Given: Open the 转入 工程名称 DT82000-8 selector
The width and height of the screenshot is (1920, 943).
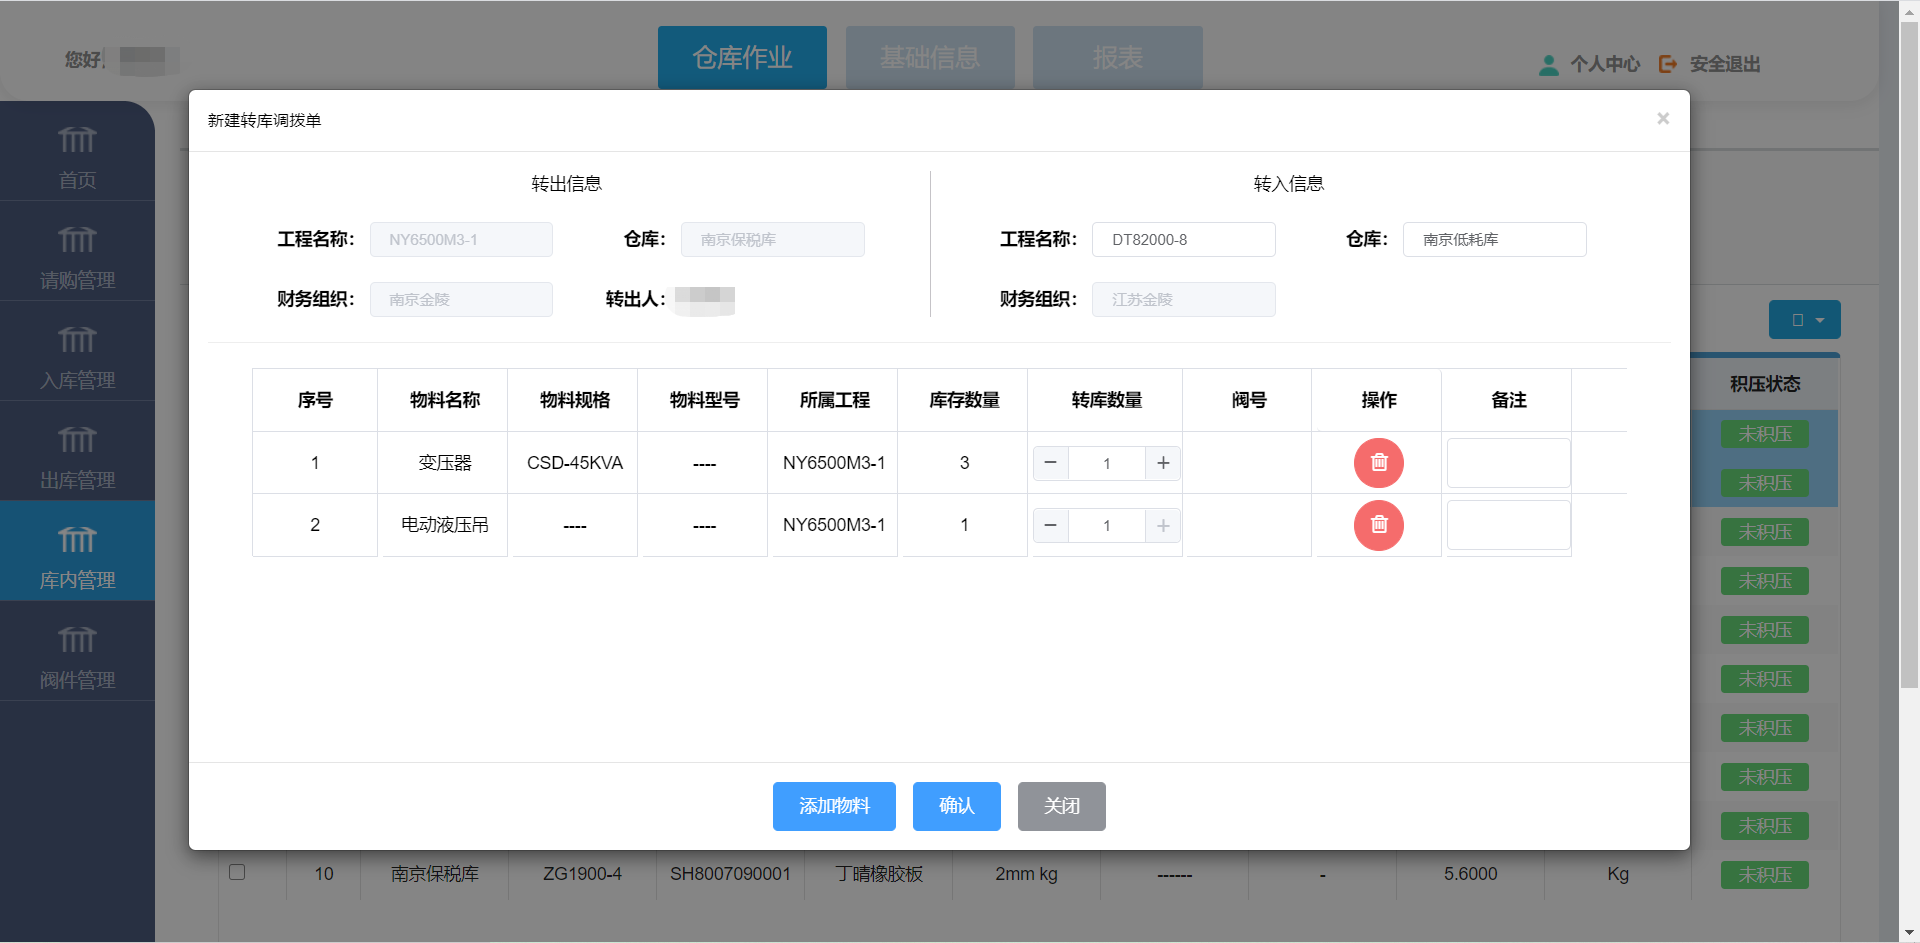Looking at the screenshot, I should (x=1183, y=240).
